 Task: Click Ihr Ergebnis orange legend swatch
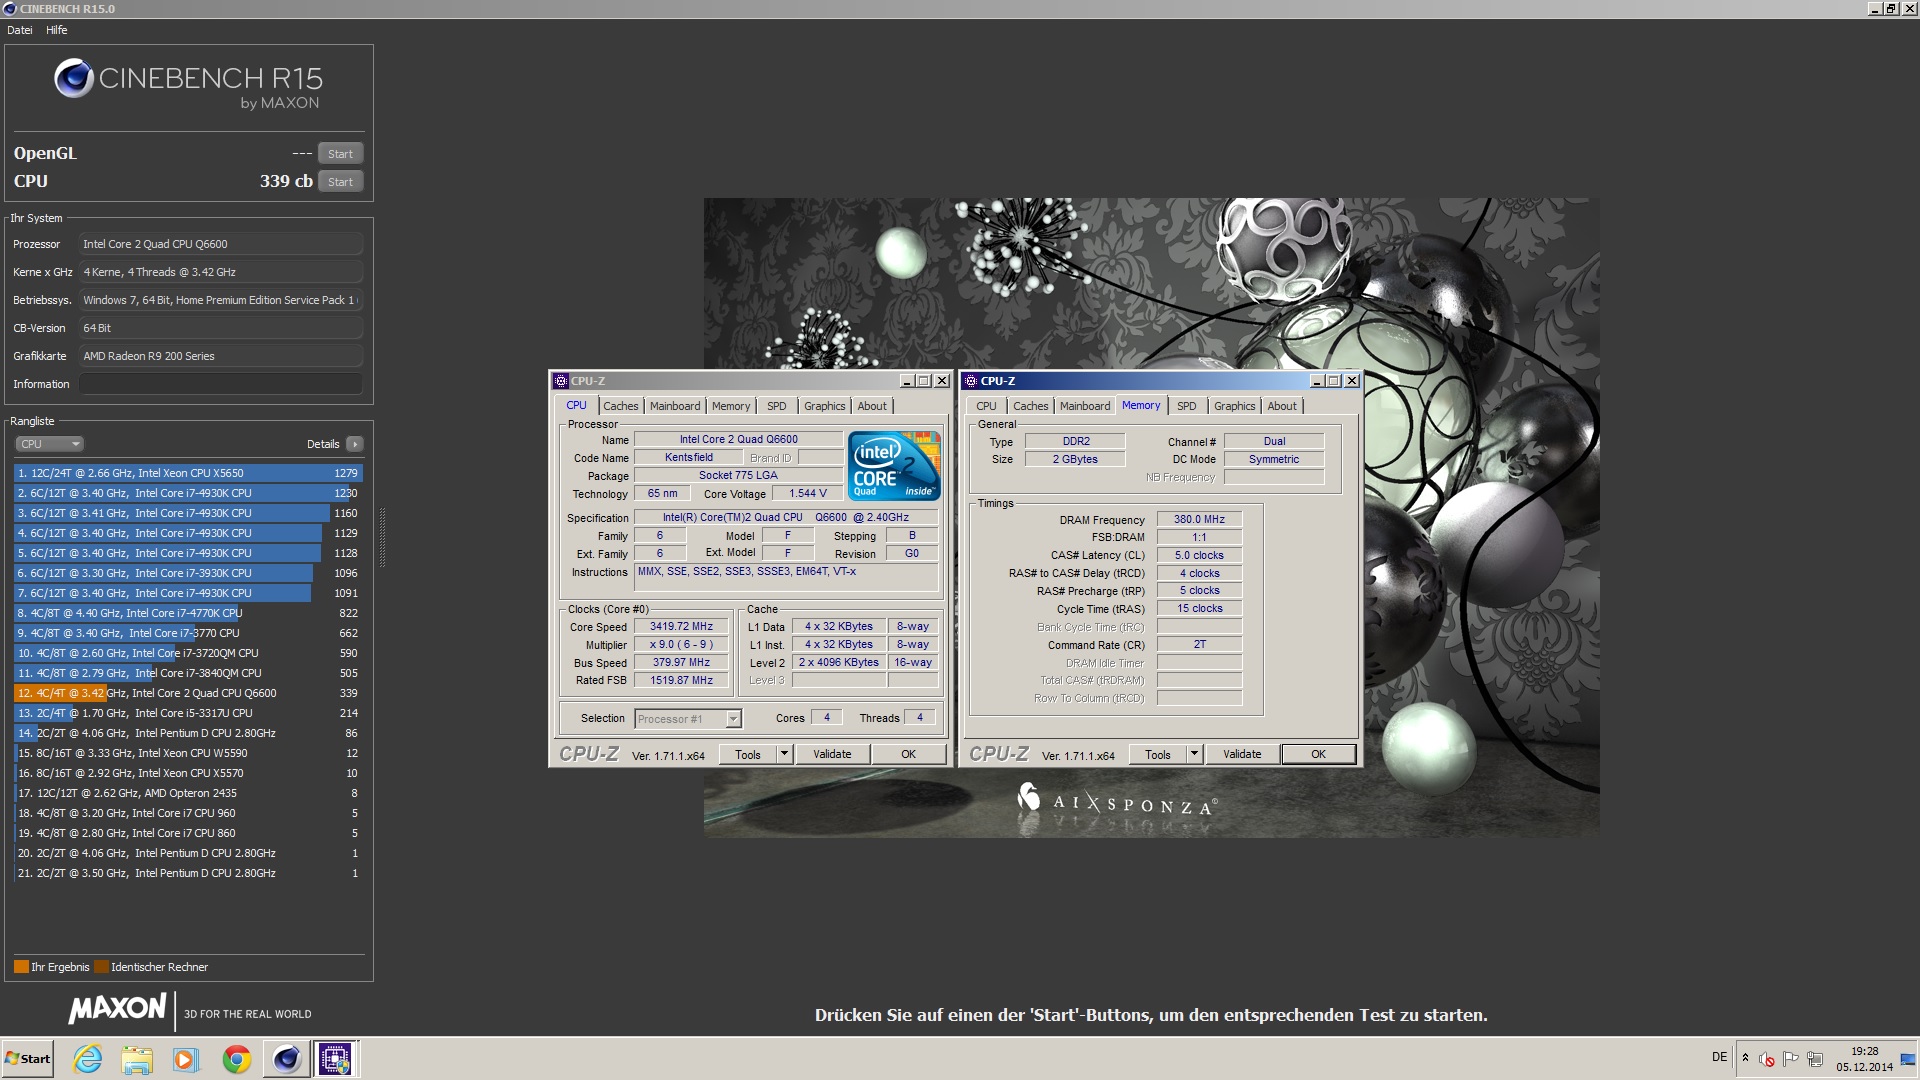point(21,967)
